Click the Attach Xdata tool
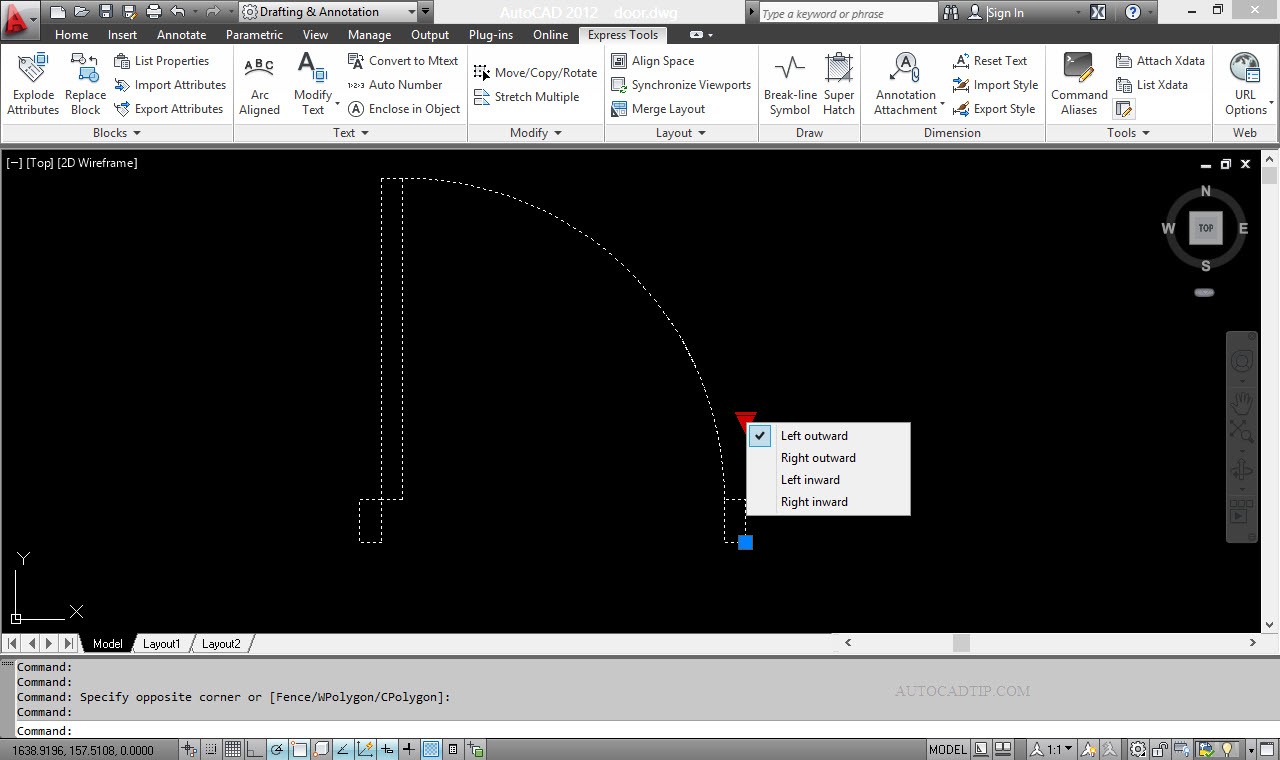 coord(1160,61)
